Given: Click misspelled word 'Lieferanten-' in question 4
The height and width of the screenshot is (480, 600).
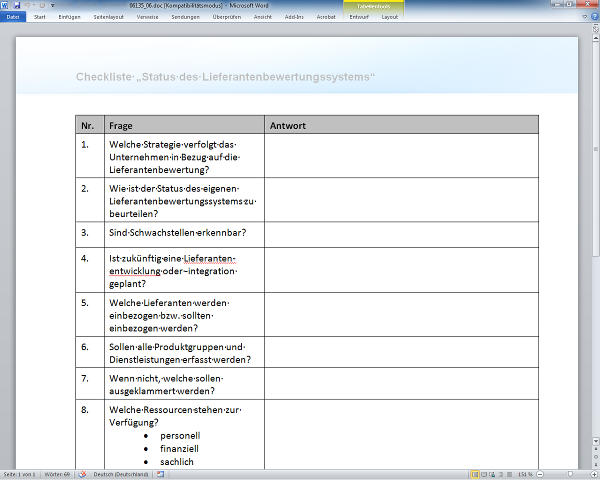Looking at the screenshot, I should tap(210, 259).
